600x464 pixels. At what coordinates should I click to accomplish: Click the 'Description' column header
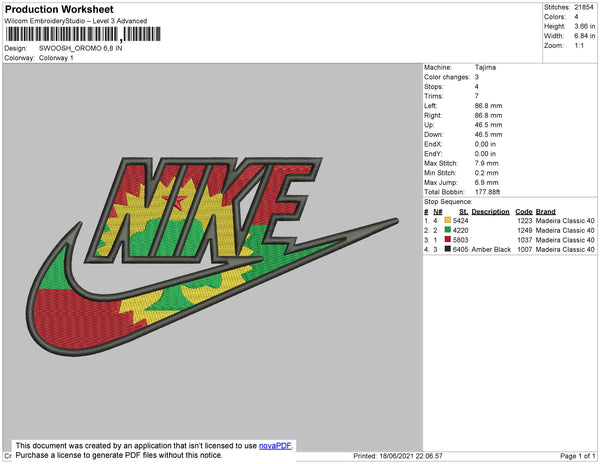(x=491, y=212)
